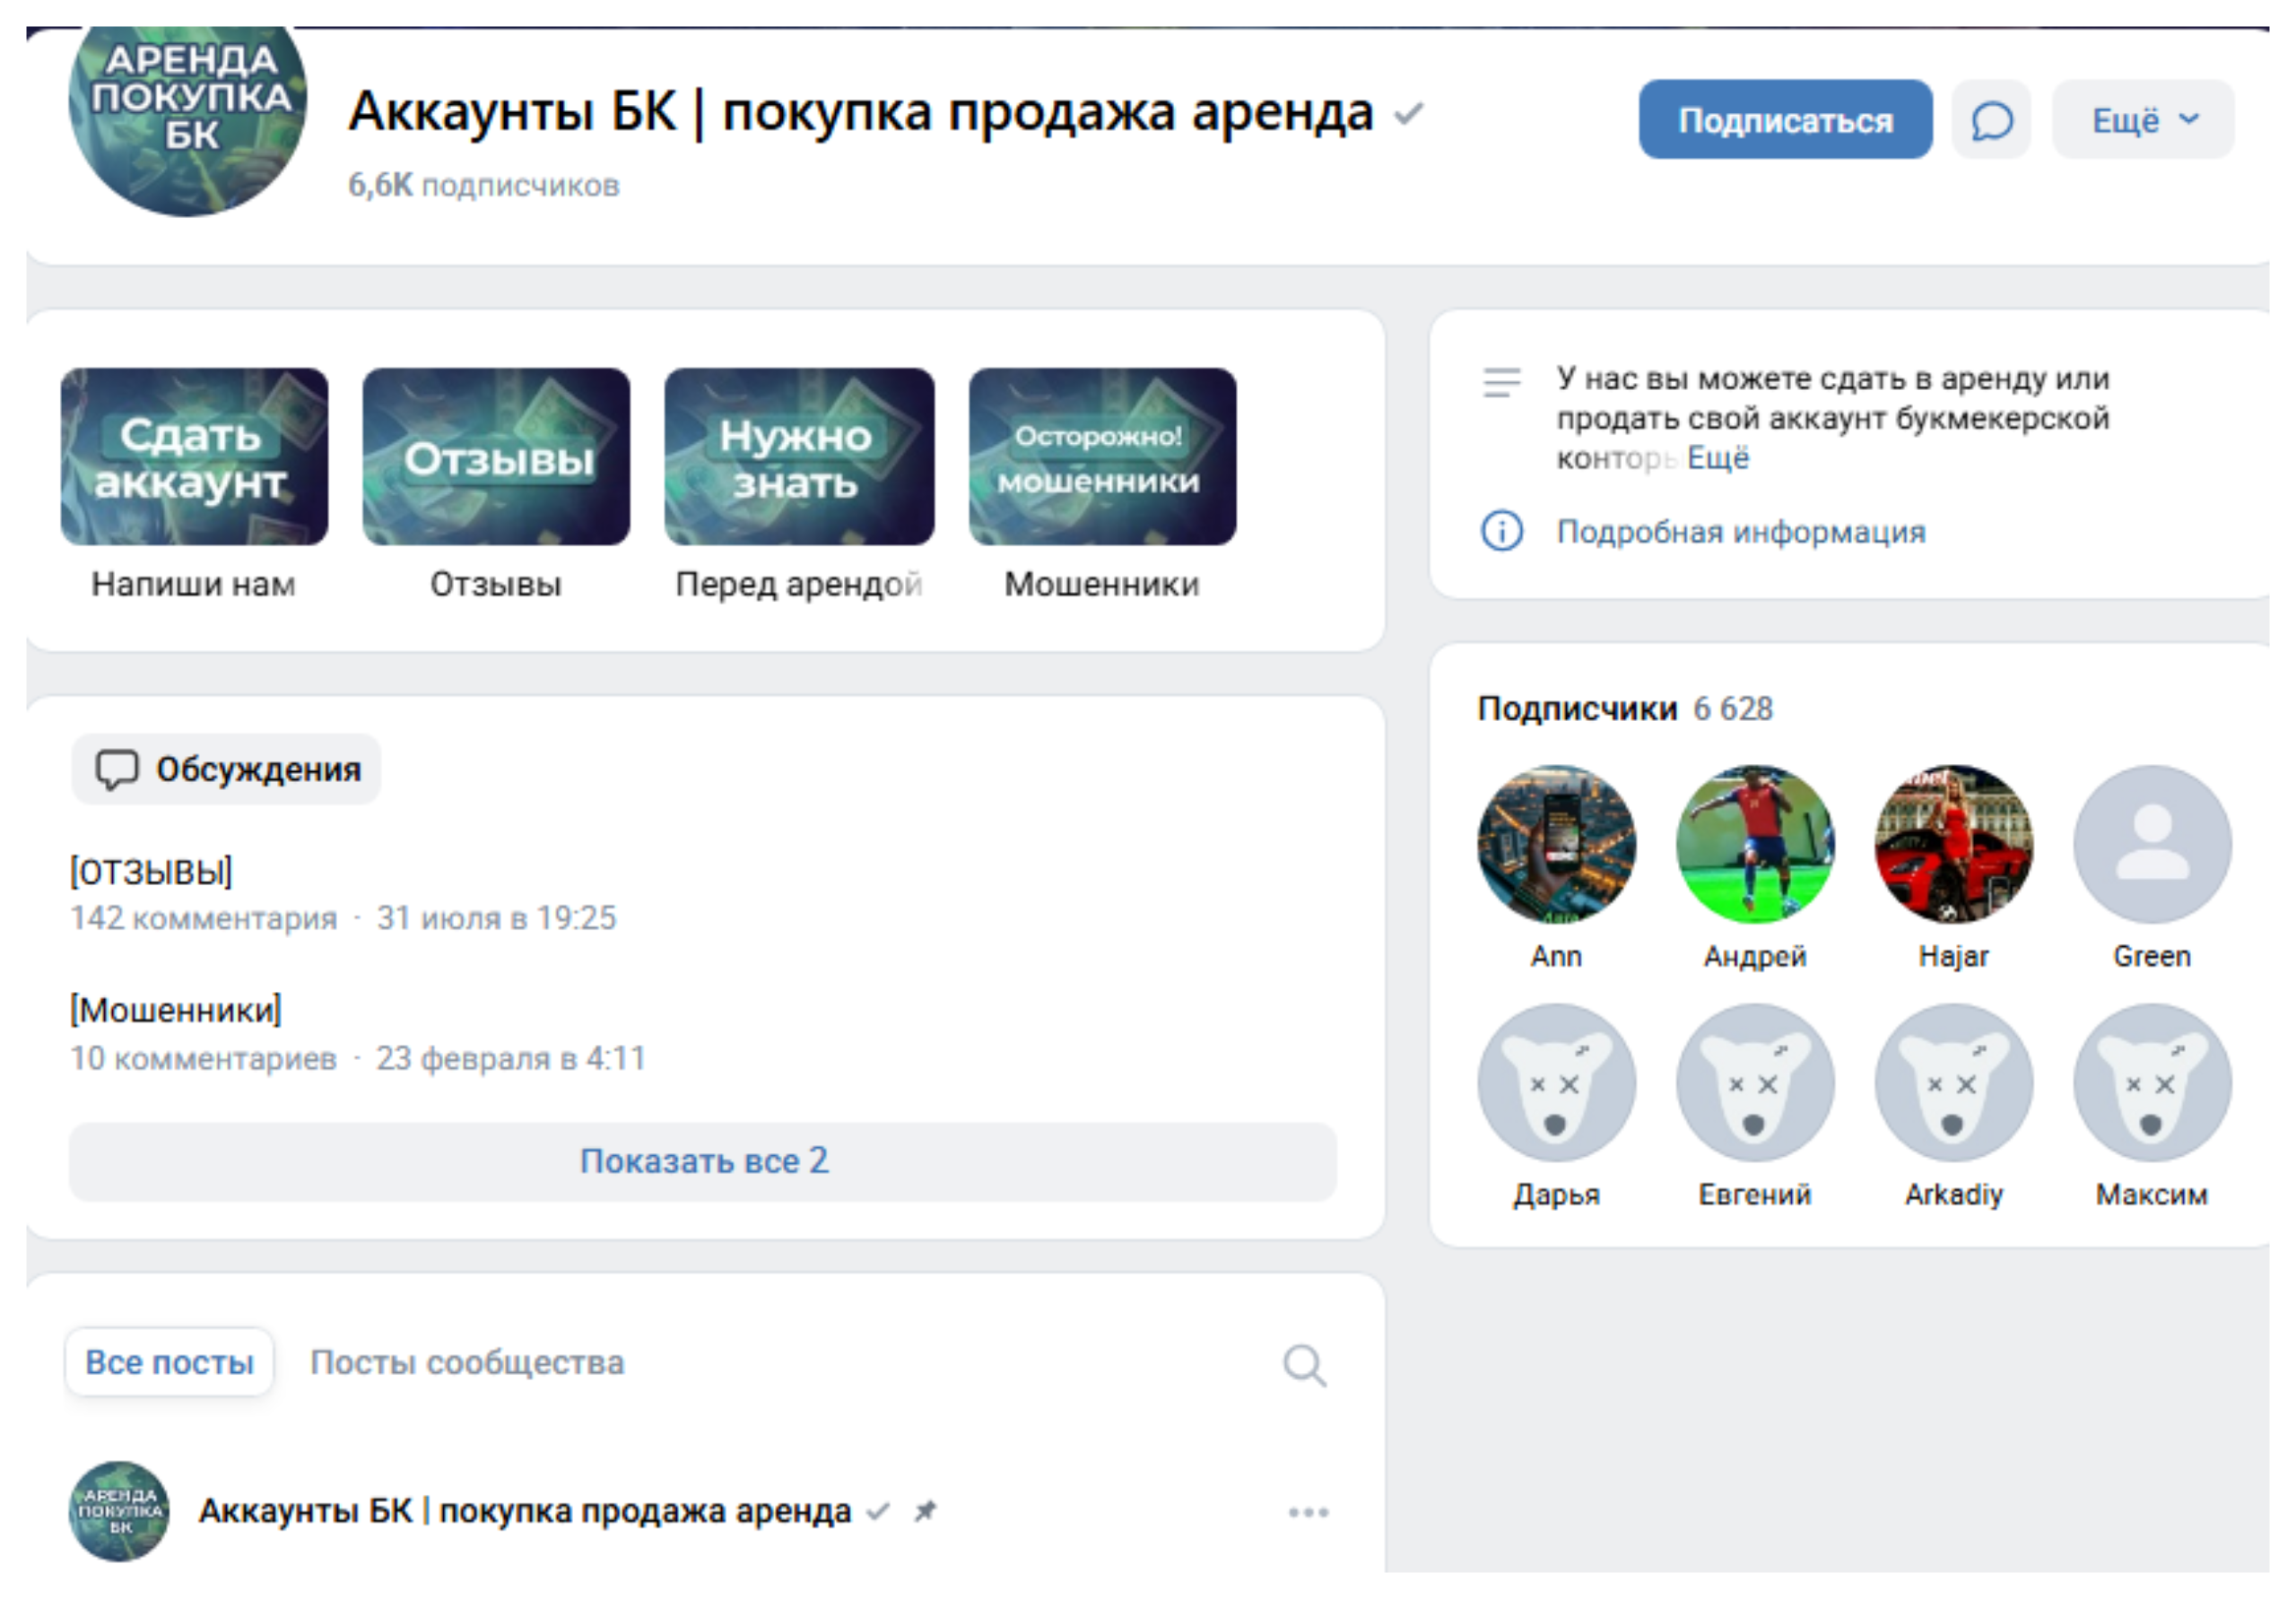The image size is (2296, 1599).
Task: Expand description with Ещё link
Action: click(x=1718, y=458)
